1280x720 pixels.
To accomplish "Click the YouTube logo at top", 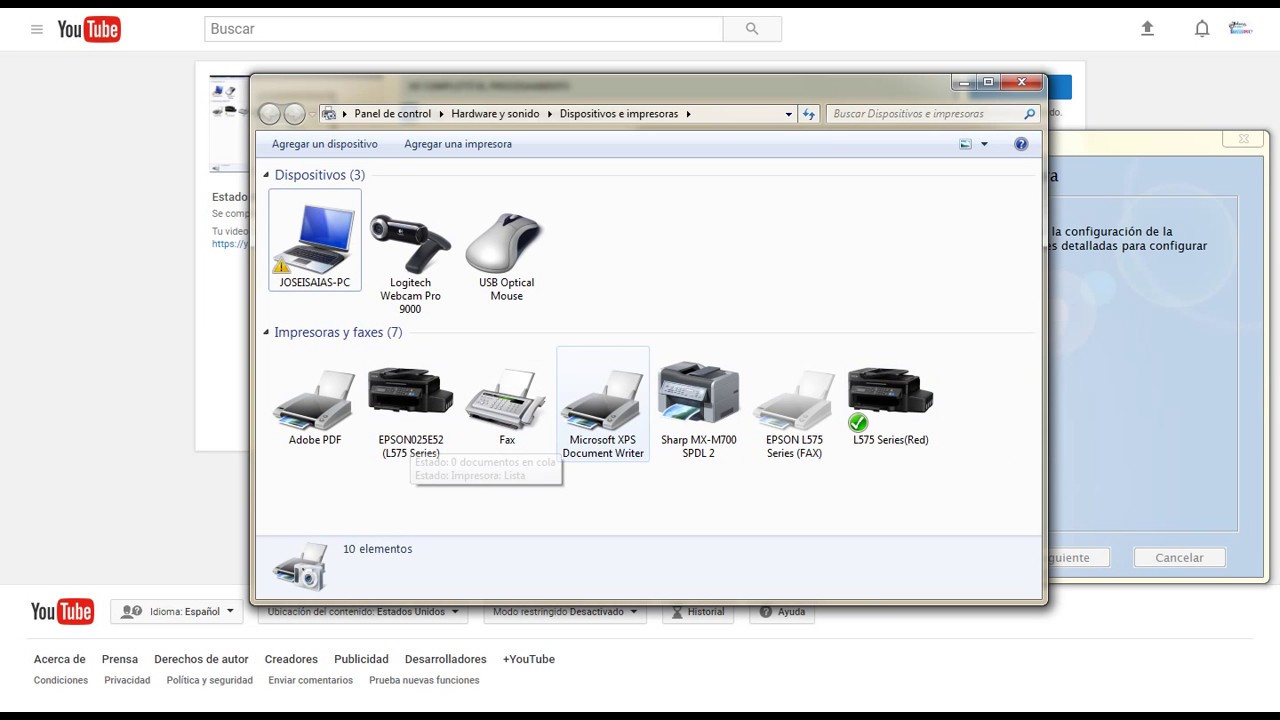I will tap(89, 30).
